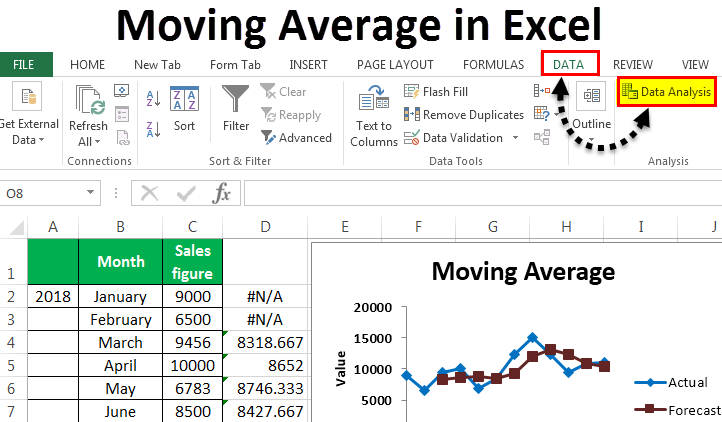Click the Refresh All icon
This screenshot has width=722, height=422.
(x=90, y=100)
